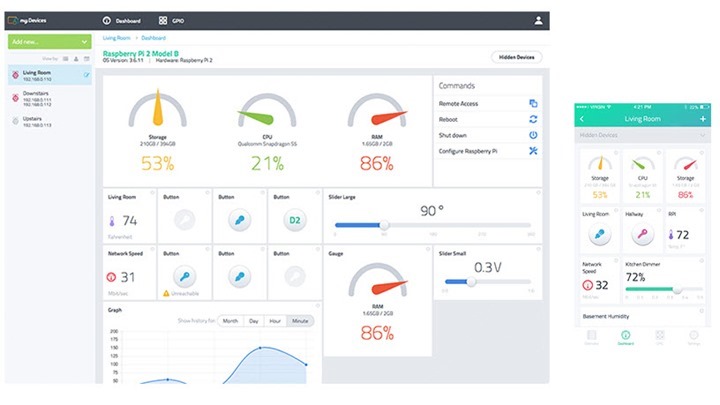720x405 pixels.
Task: Click the Configure Raspberry Pi tools icon
Action: 533,151
